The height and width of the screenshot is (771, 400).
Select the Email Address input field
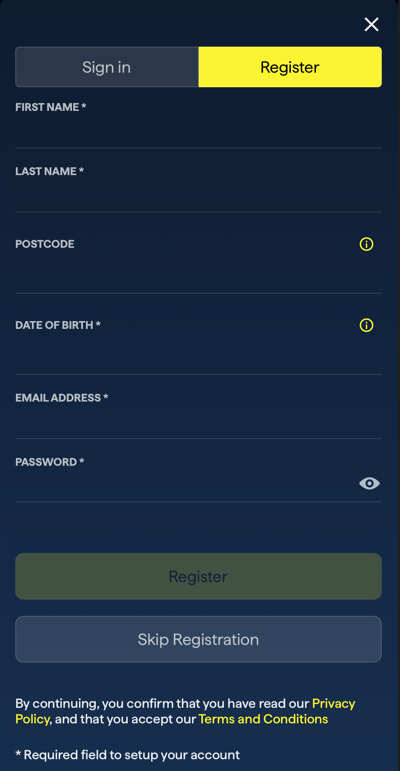pos(198,423)
